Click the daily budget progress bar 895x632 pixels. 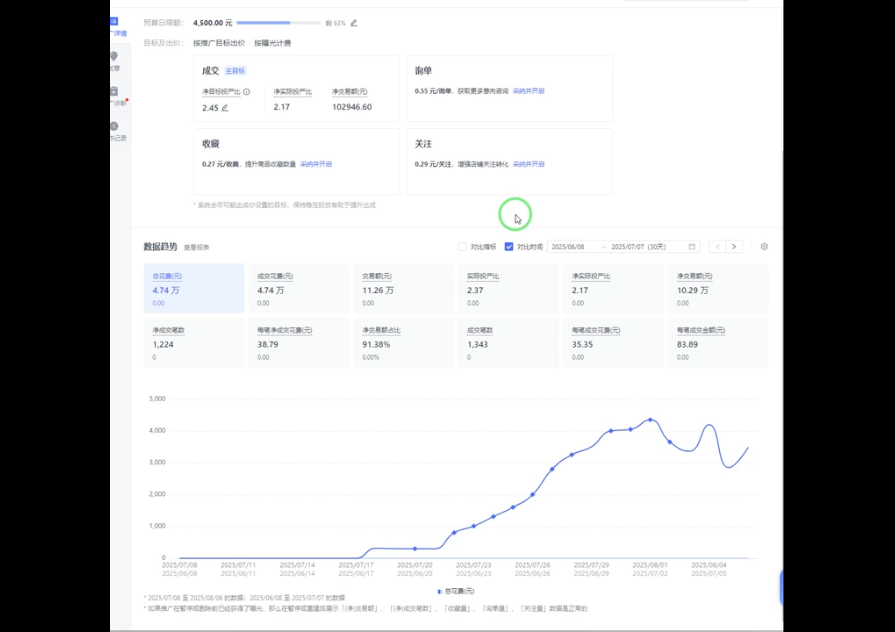pos(278,22)
